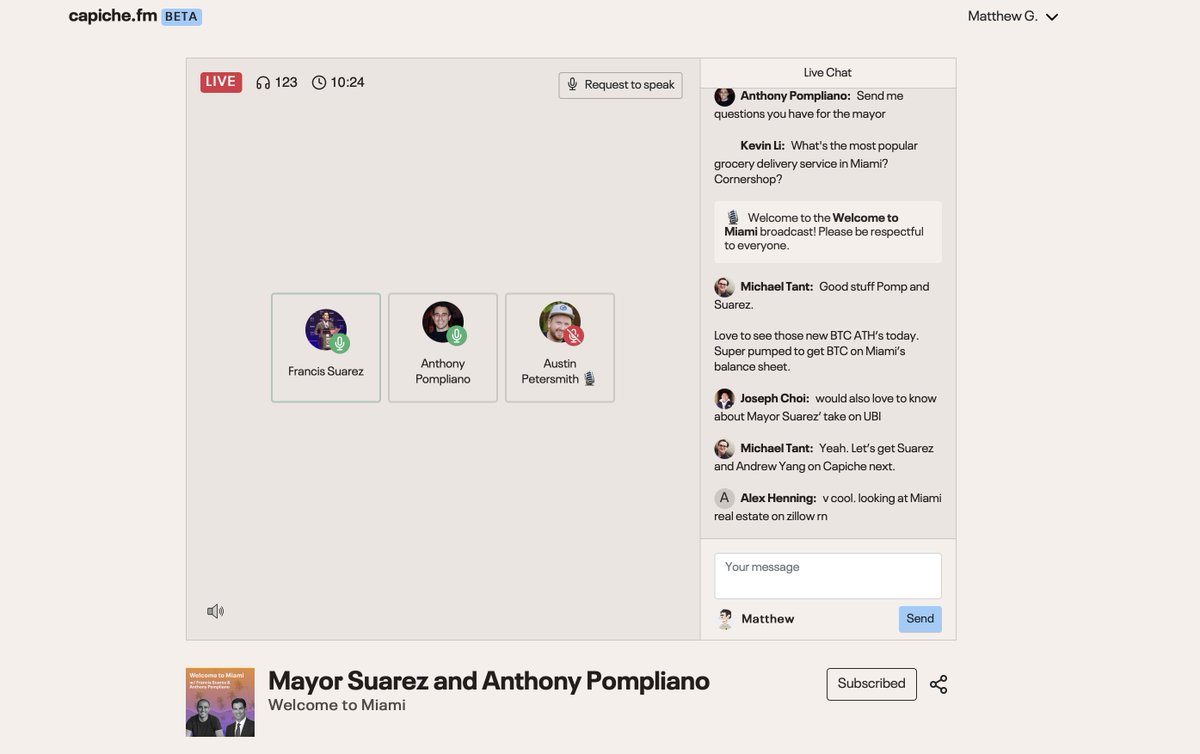Click the Send button
The image size is (1200, 754).
click(920, 619)
